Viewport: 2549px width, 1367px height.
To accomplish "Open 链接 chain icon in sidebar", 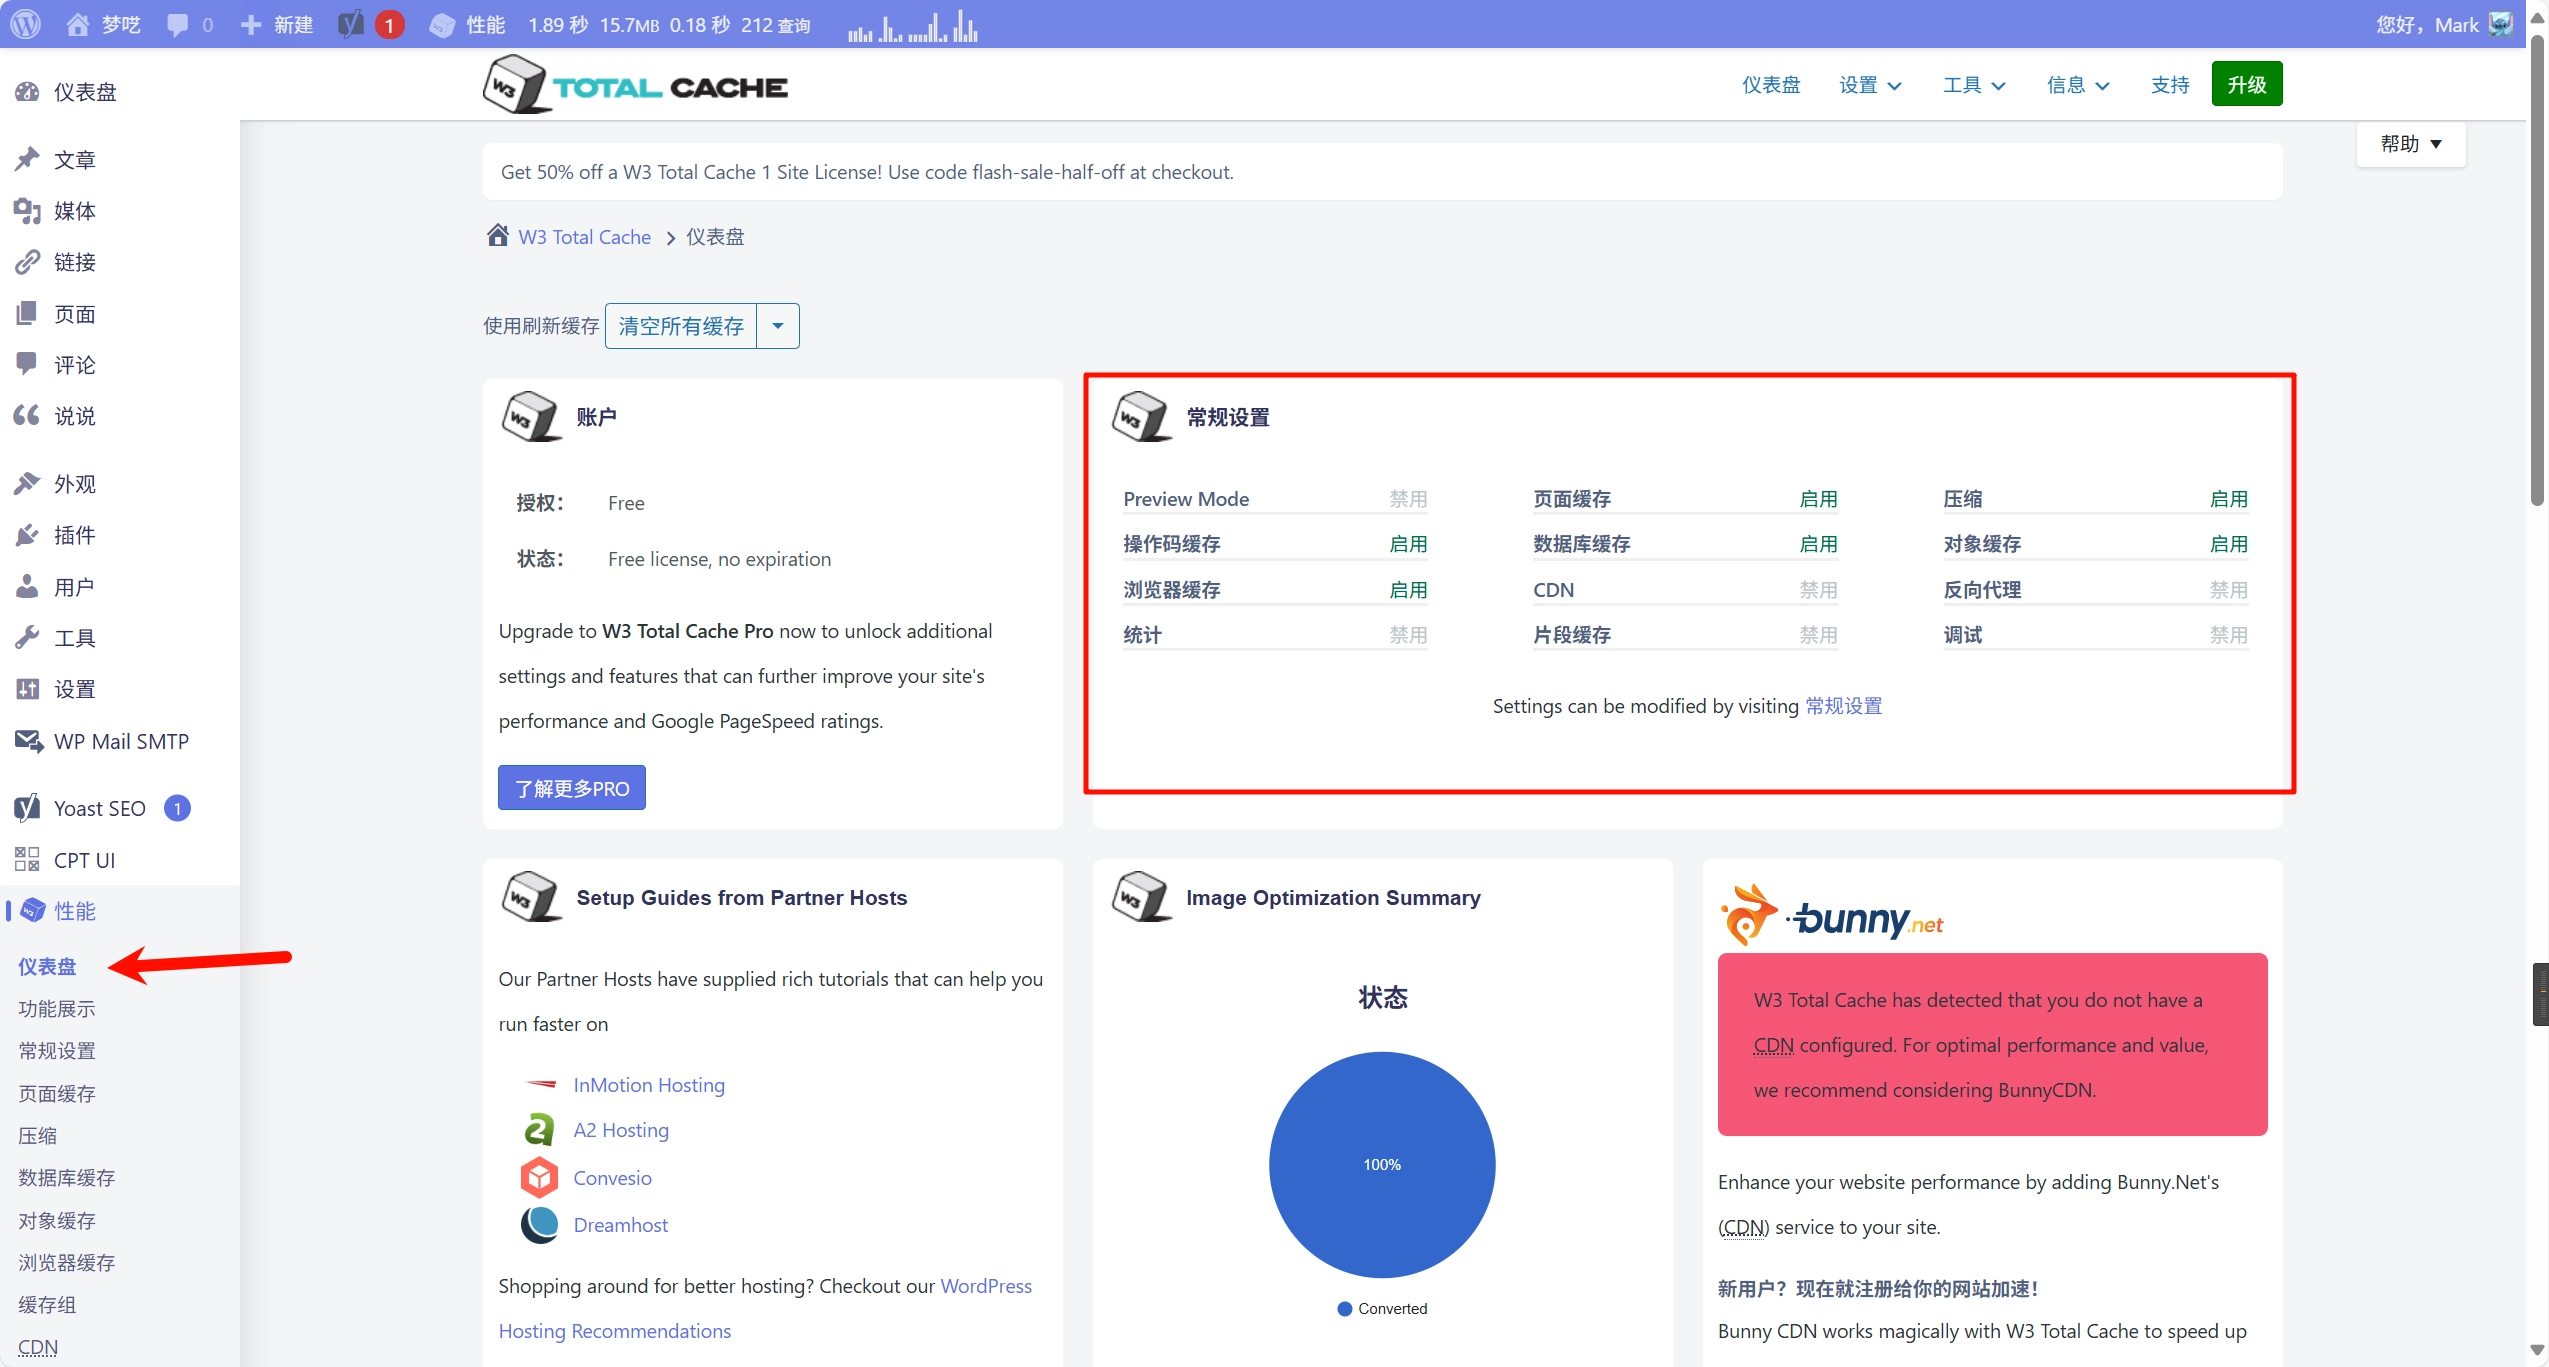I will tap(27, 262).
